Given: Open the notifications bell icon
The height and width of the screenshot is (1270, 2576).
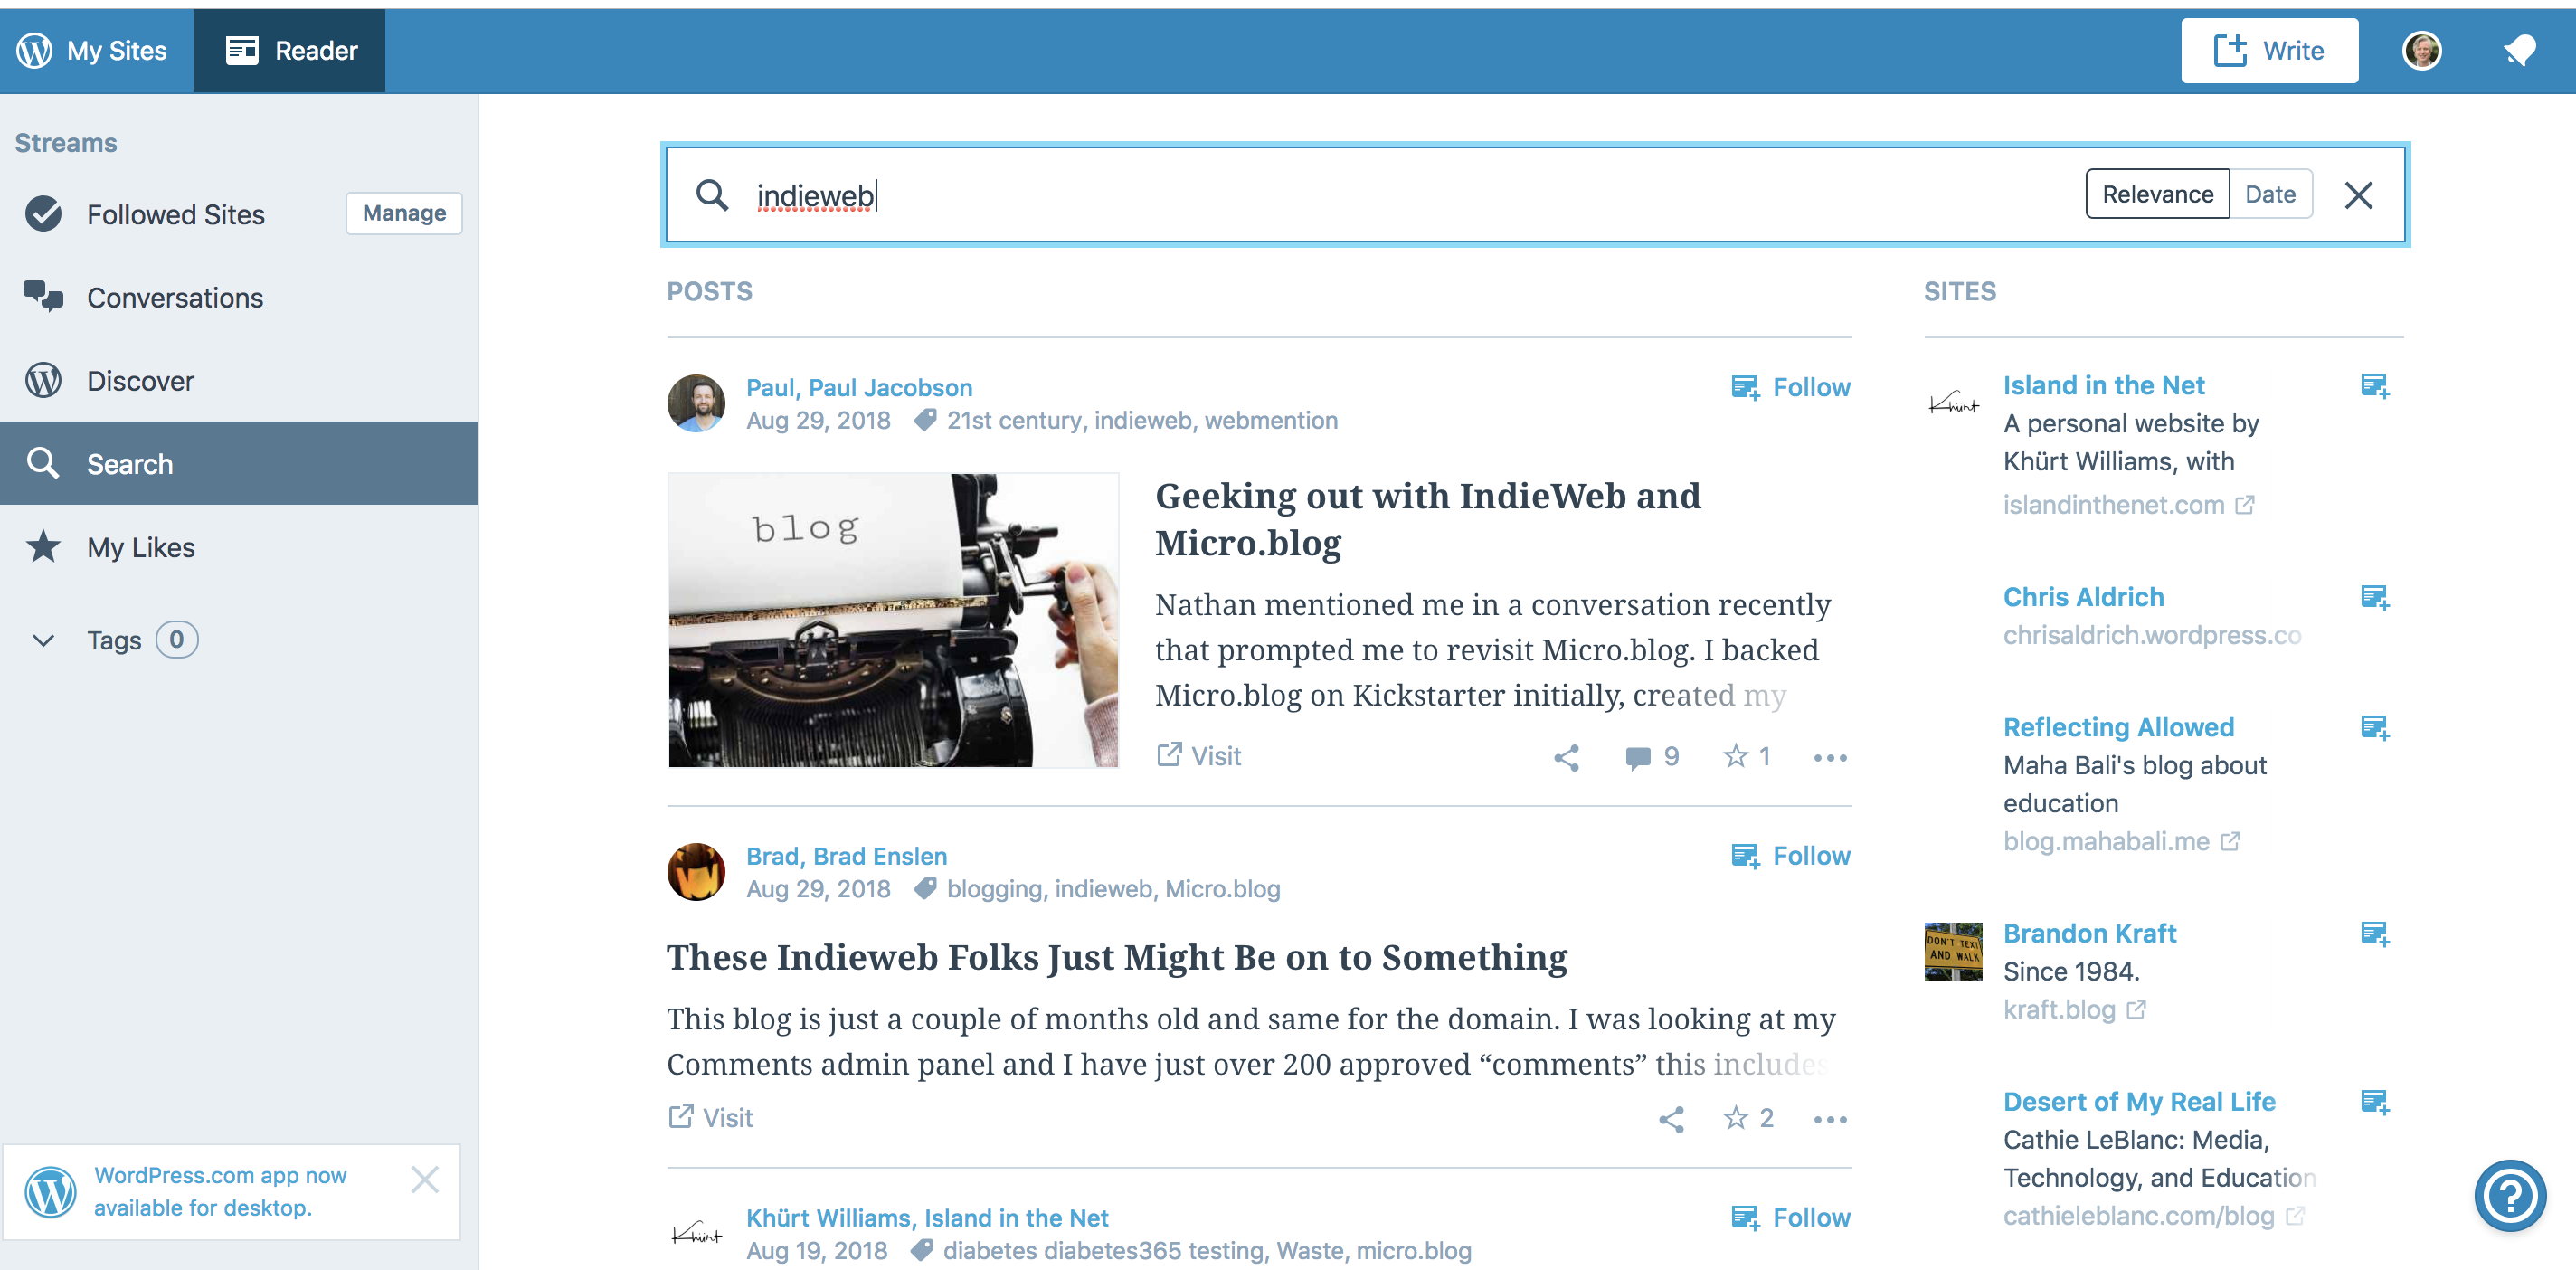Looking at the screenshot, I should pyautogui.click(x=2518, y=50).
